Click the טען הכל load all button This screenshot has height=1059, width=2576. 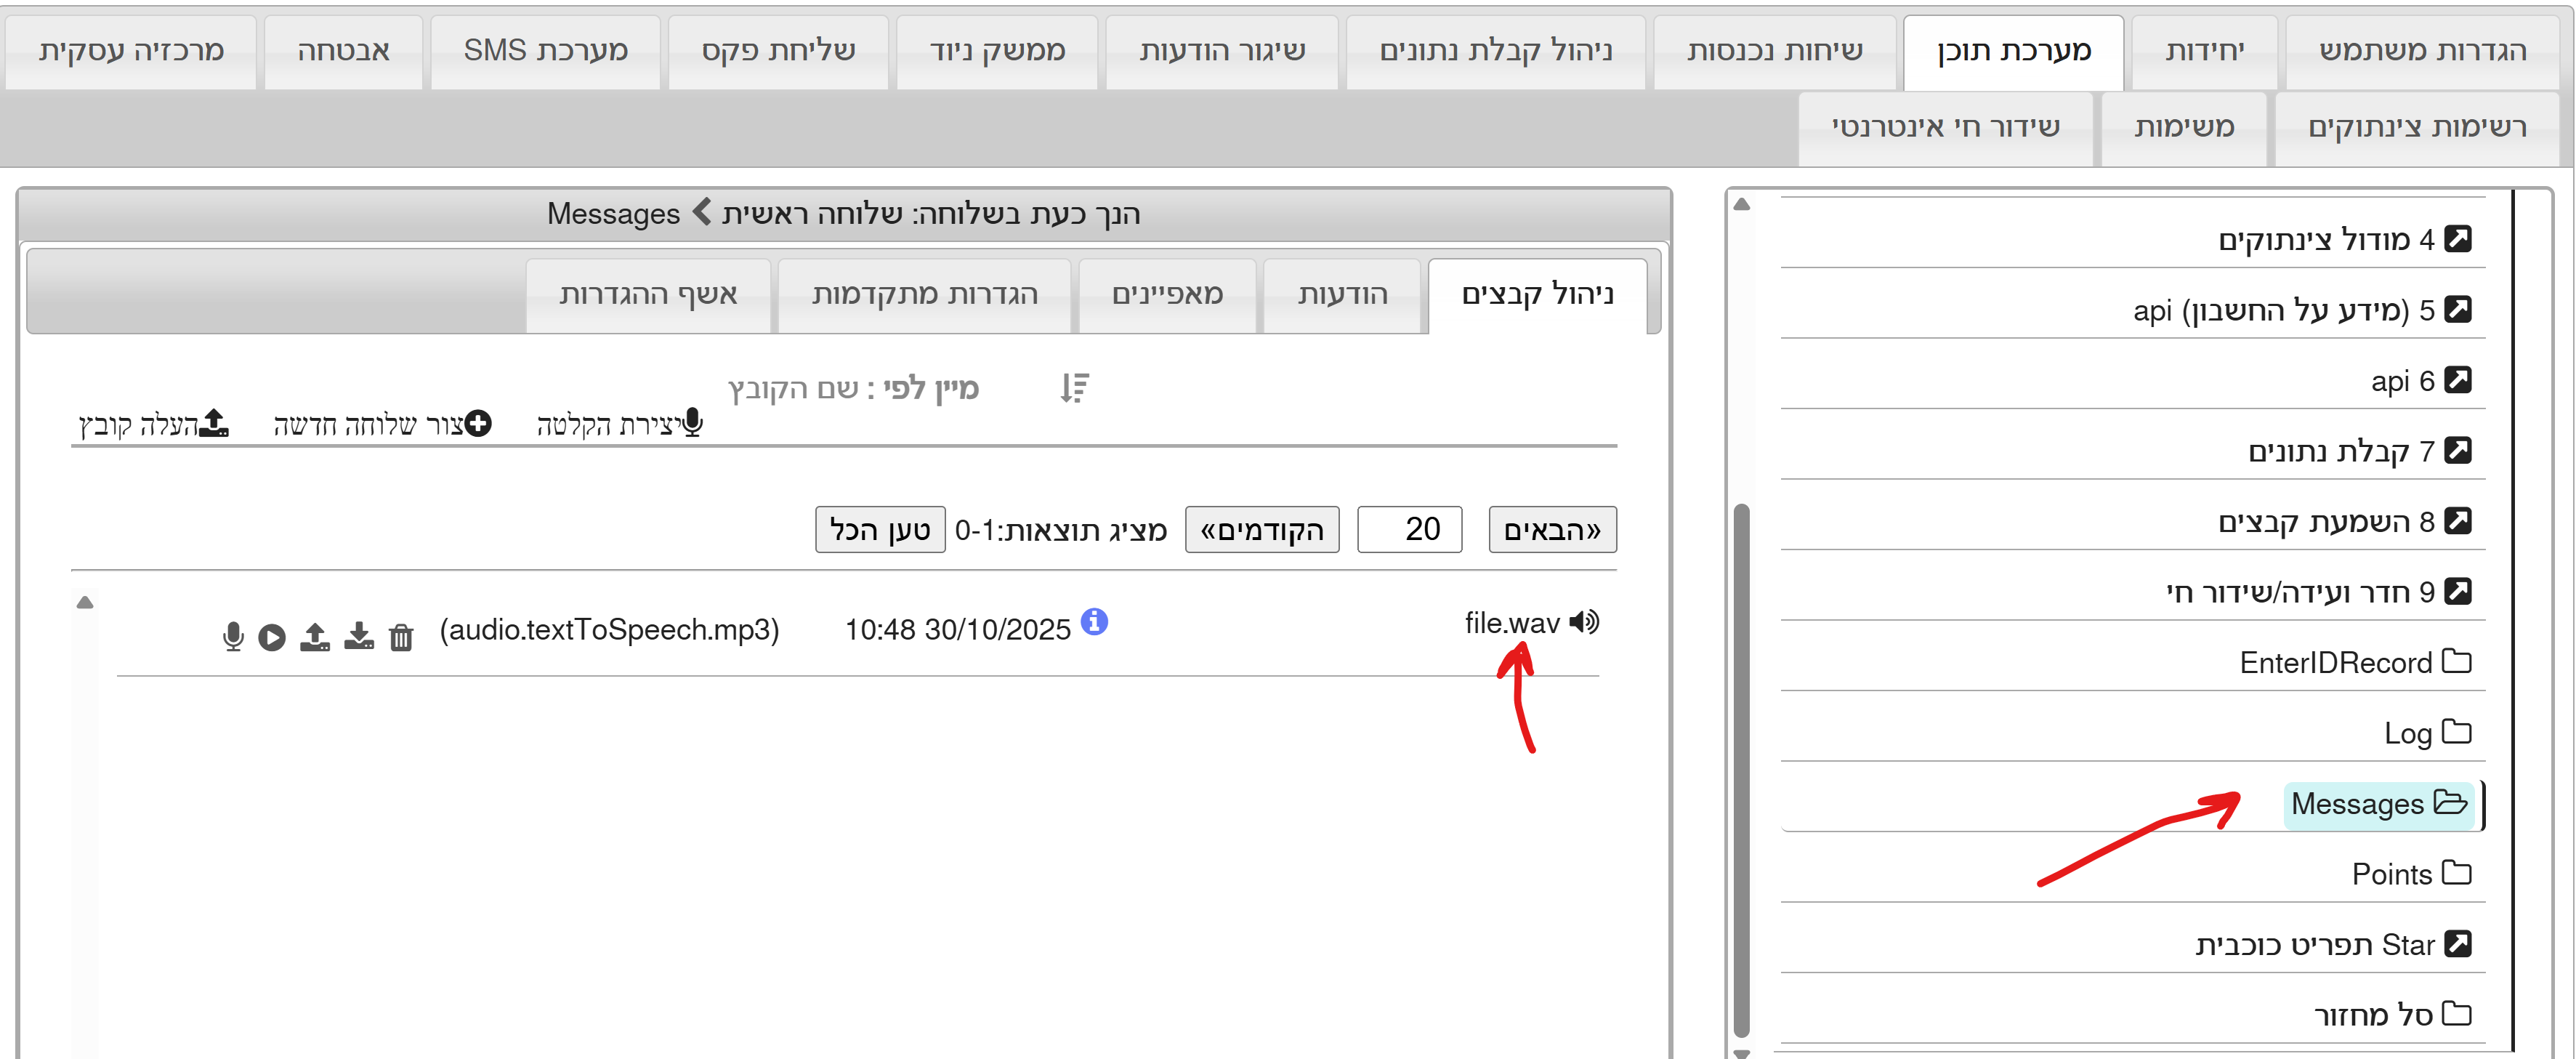tap(879, 529)
